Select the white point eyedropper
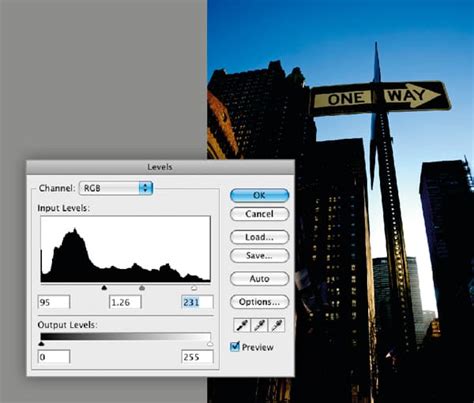 (277, 325)
